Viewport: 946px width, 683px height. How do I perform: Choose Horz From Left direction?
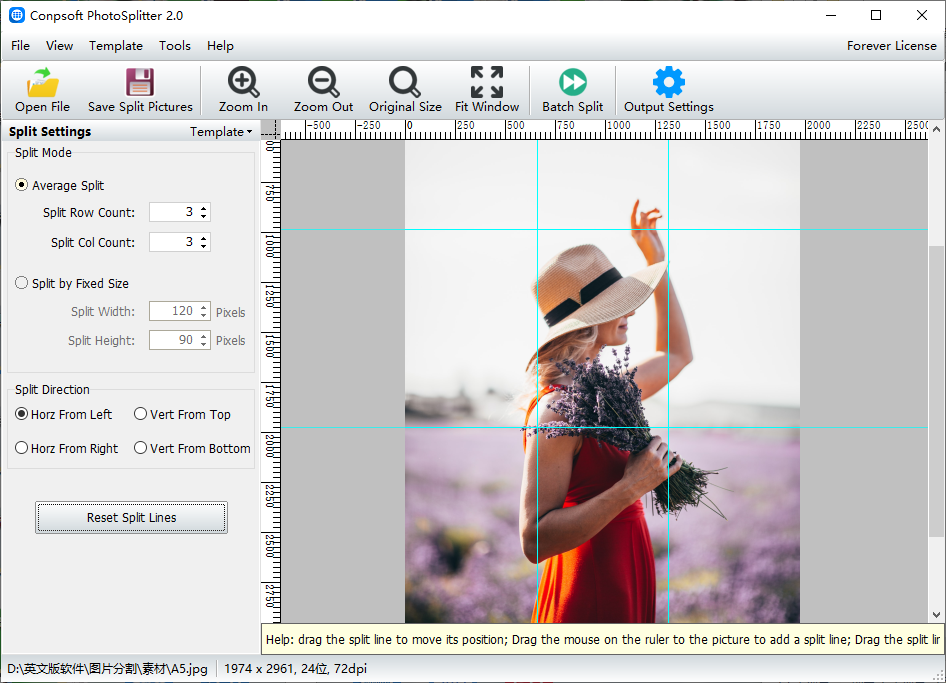(21, 413)
